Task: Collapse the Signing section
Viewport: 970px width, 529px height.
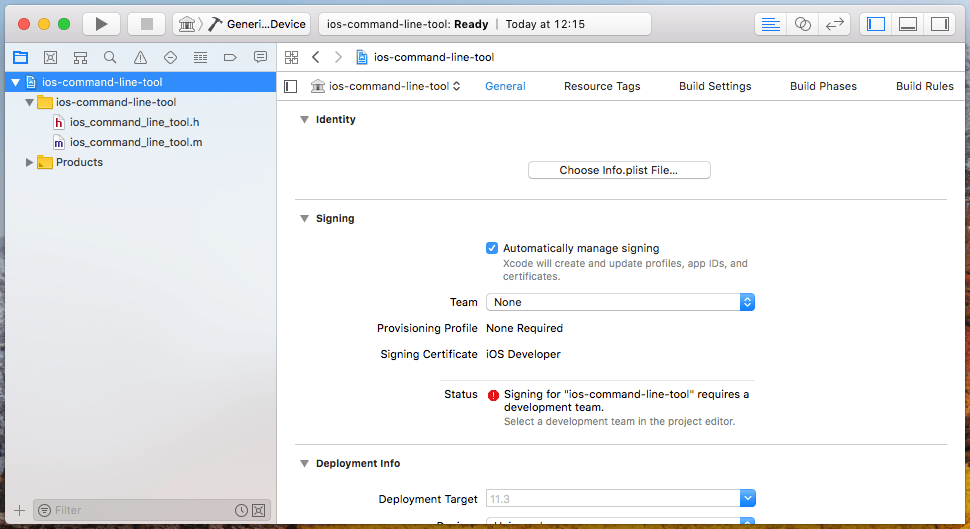Action: point(304,218)
